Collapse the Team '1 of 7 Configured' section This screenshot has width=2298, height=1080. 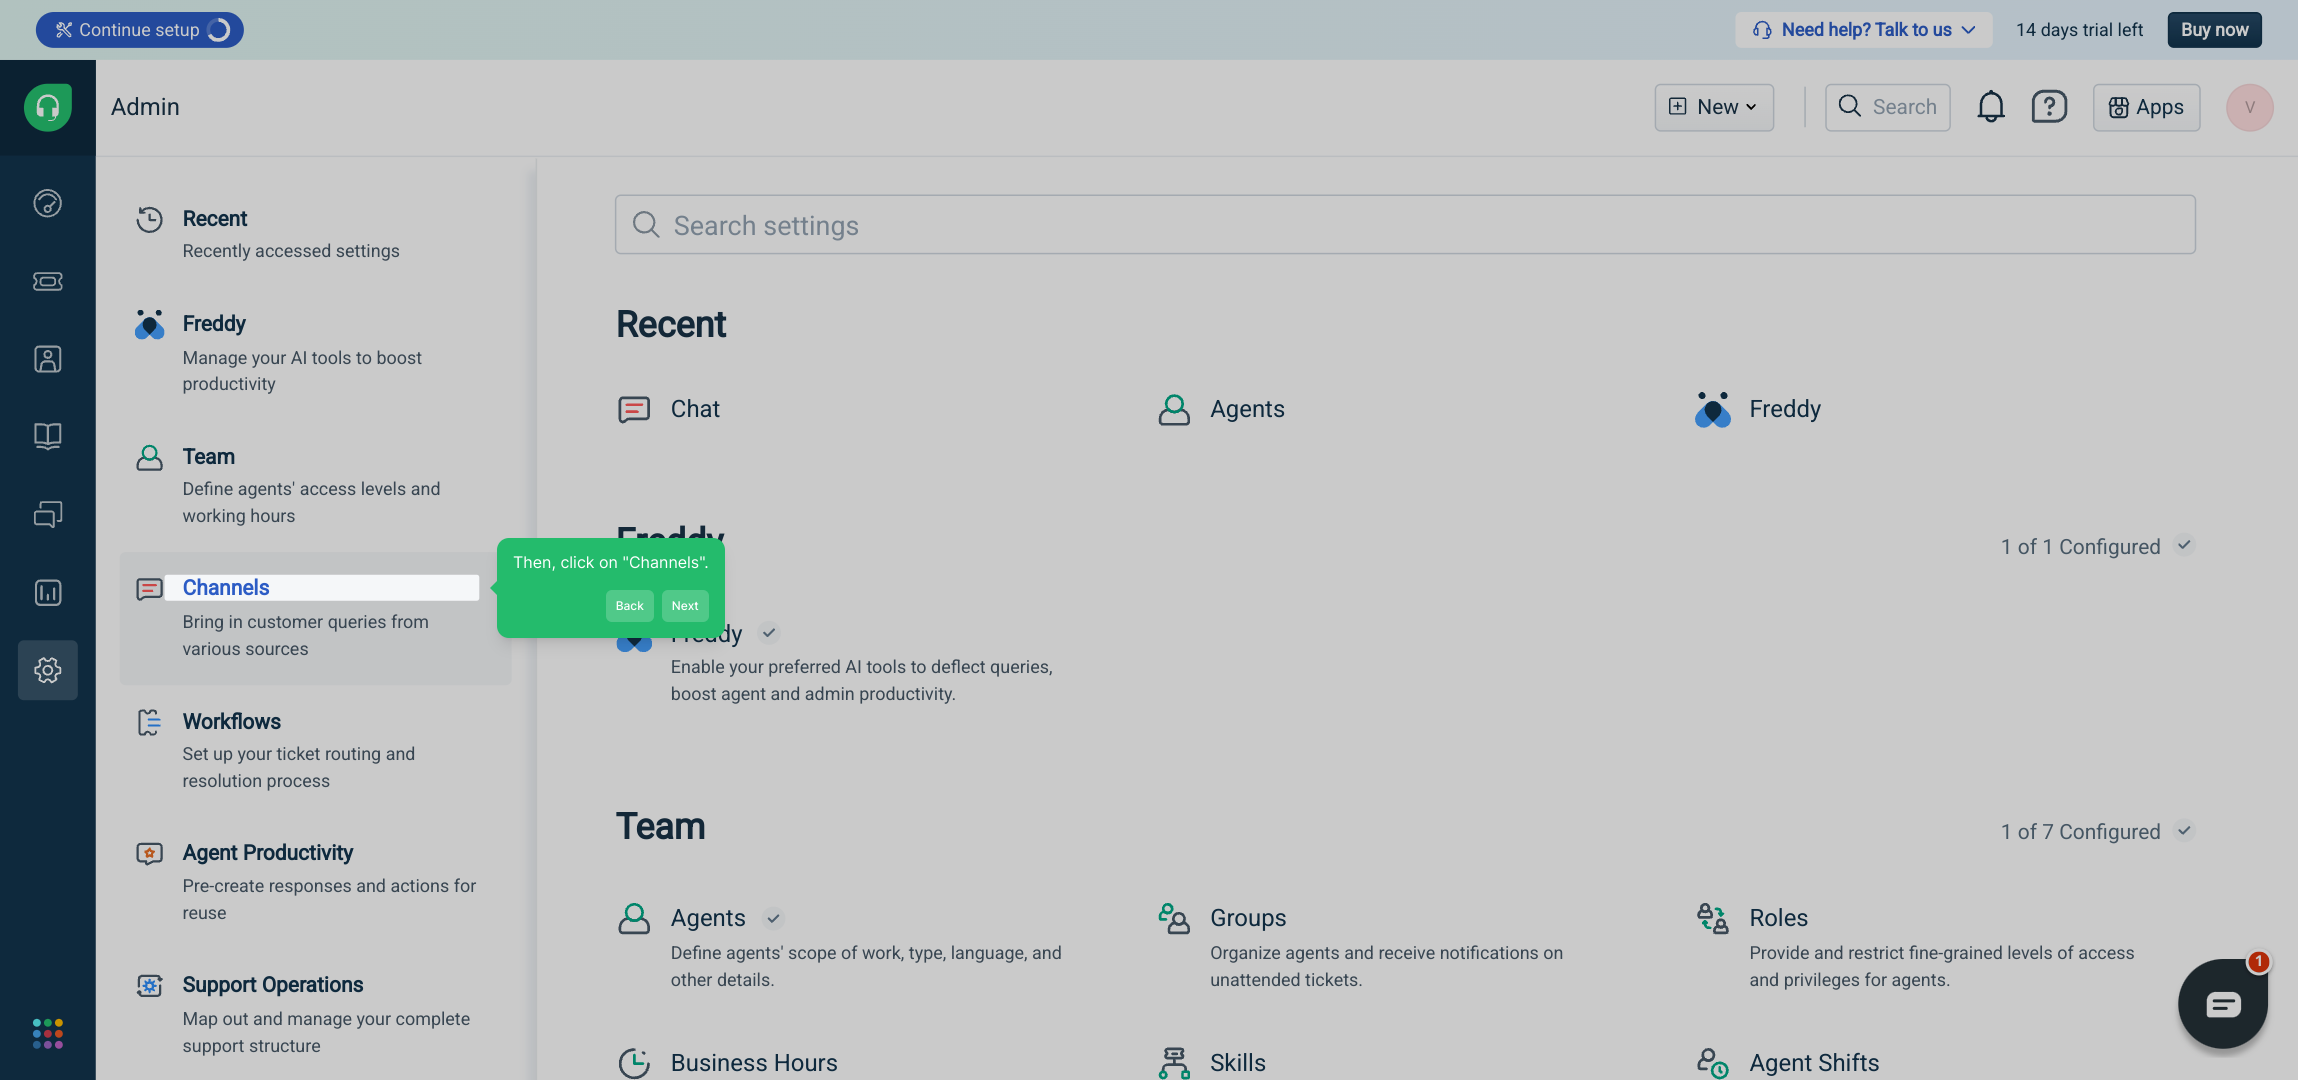(x=2184, y=831)
